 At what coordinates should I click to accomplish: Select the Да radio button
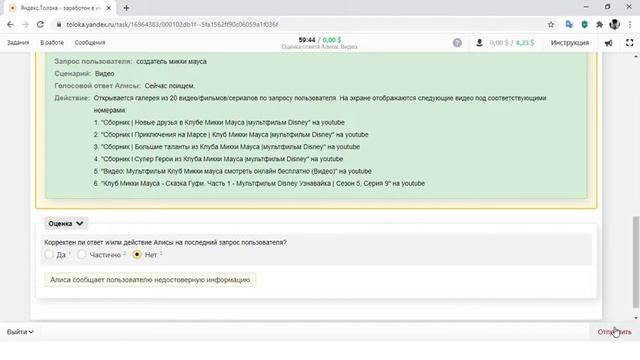(49, 254)
